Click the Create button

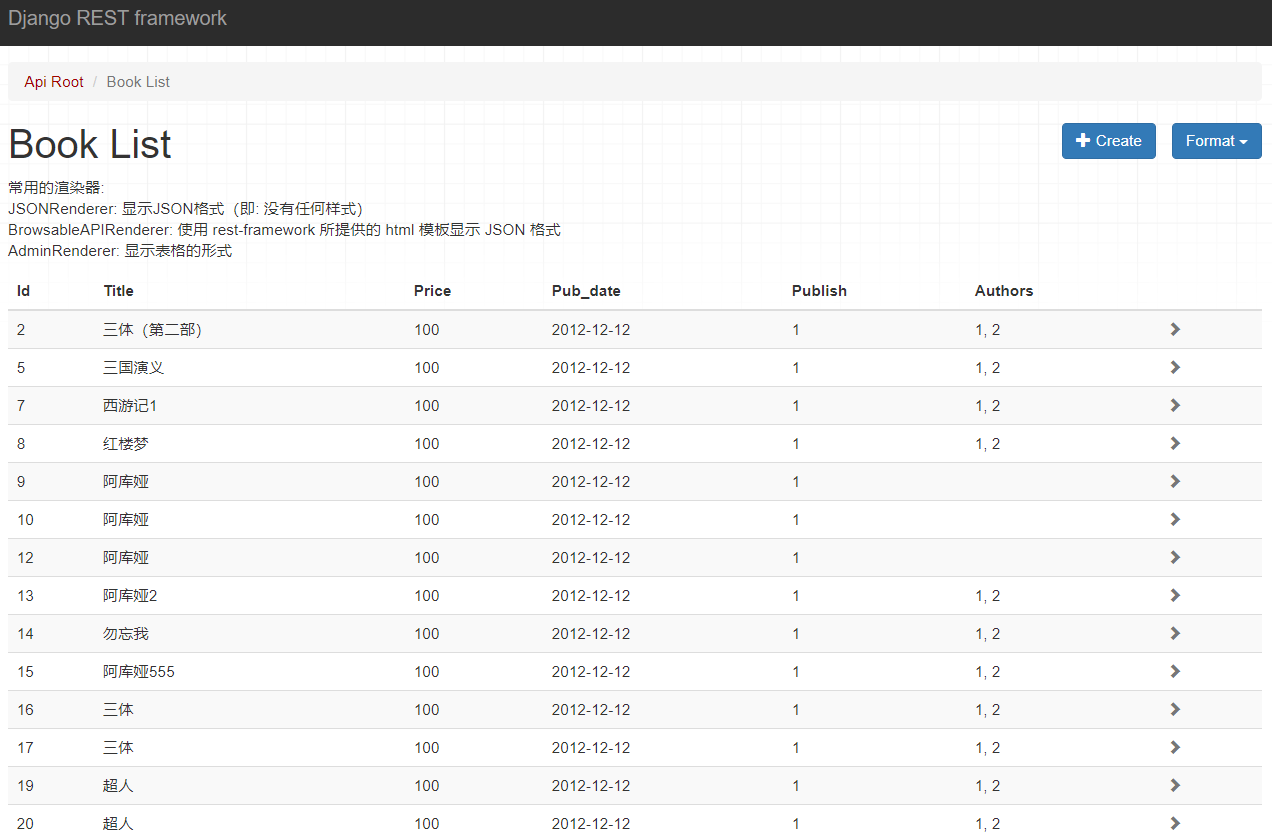tap(1108, 141)
